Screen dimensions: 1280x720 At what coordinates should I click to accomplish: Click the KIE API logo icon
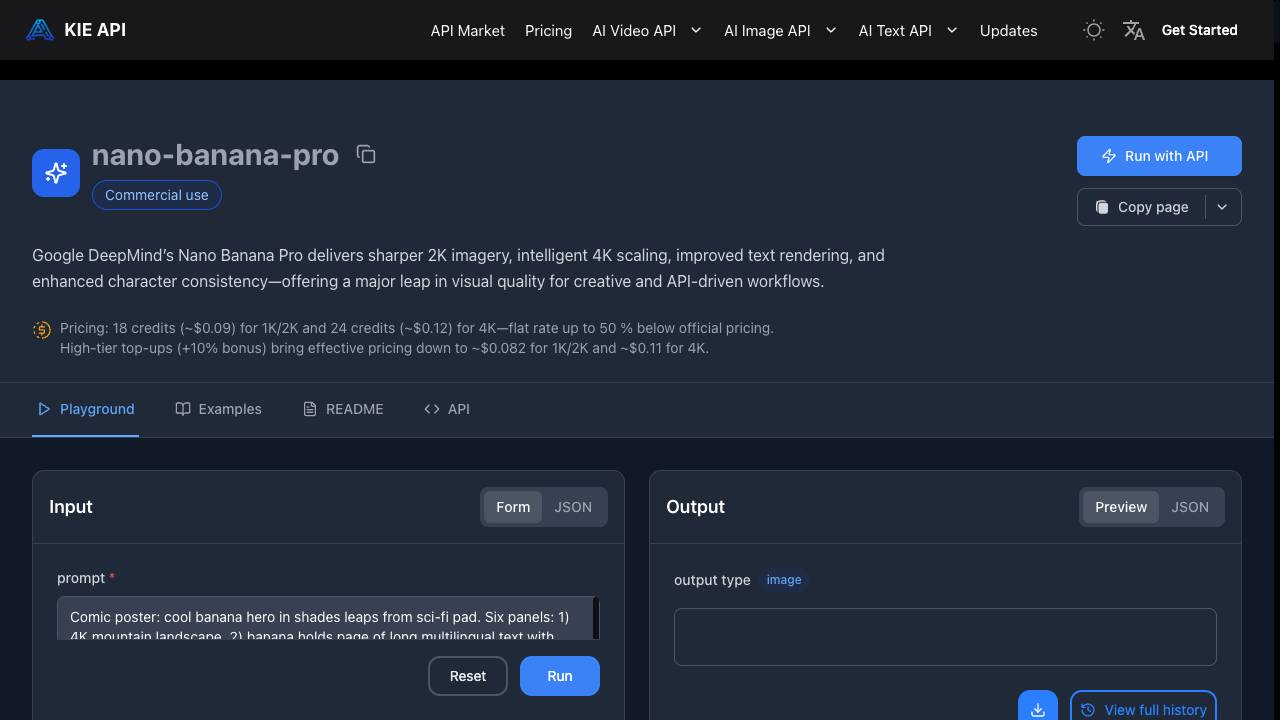(40, 30)
